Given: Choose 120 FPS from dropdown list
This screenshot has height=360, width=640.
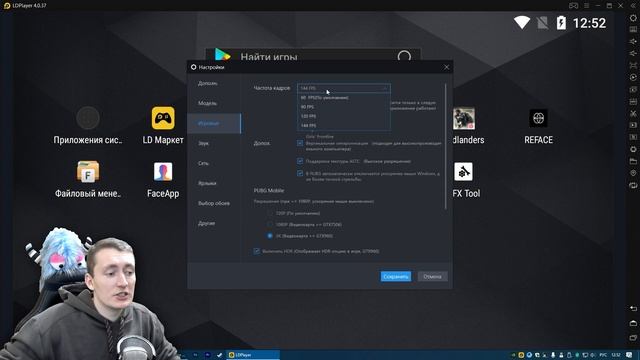Looking at the screenshot, I should click(x=344, y=116).
